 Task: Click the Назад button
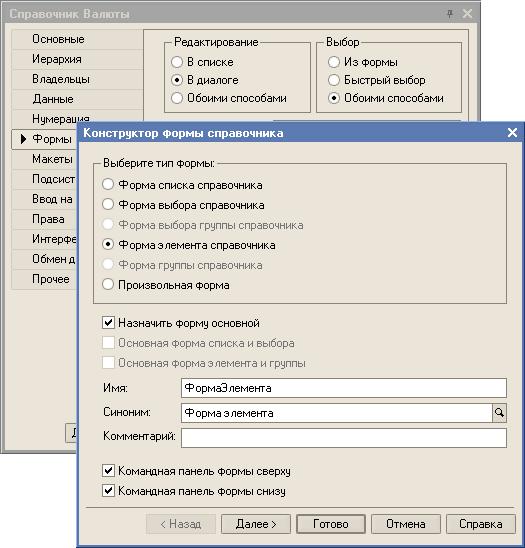click(181, 524)
